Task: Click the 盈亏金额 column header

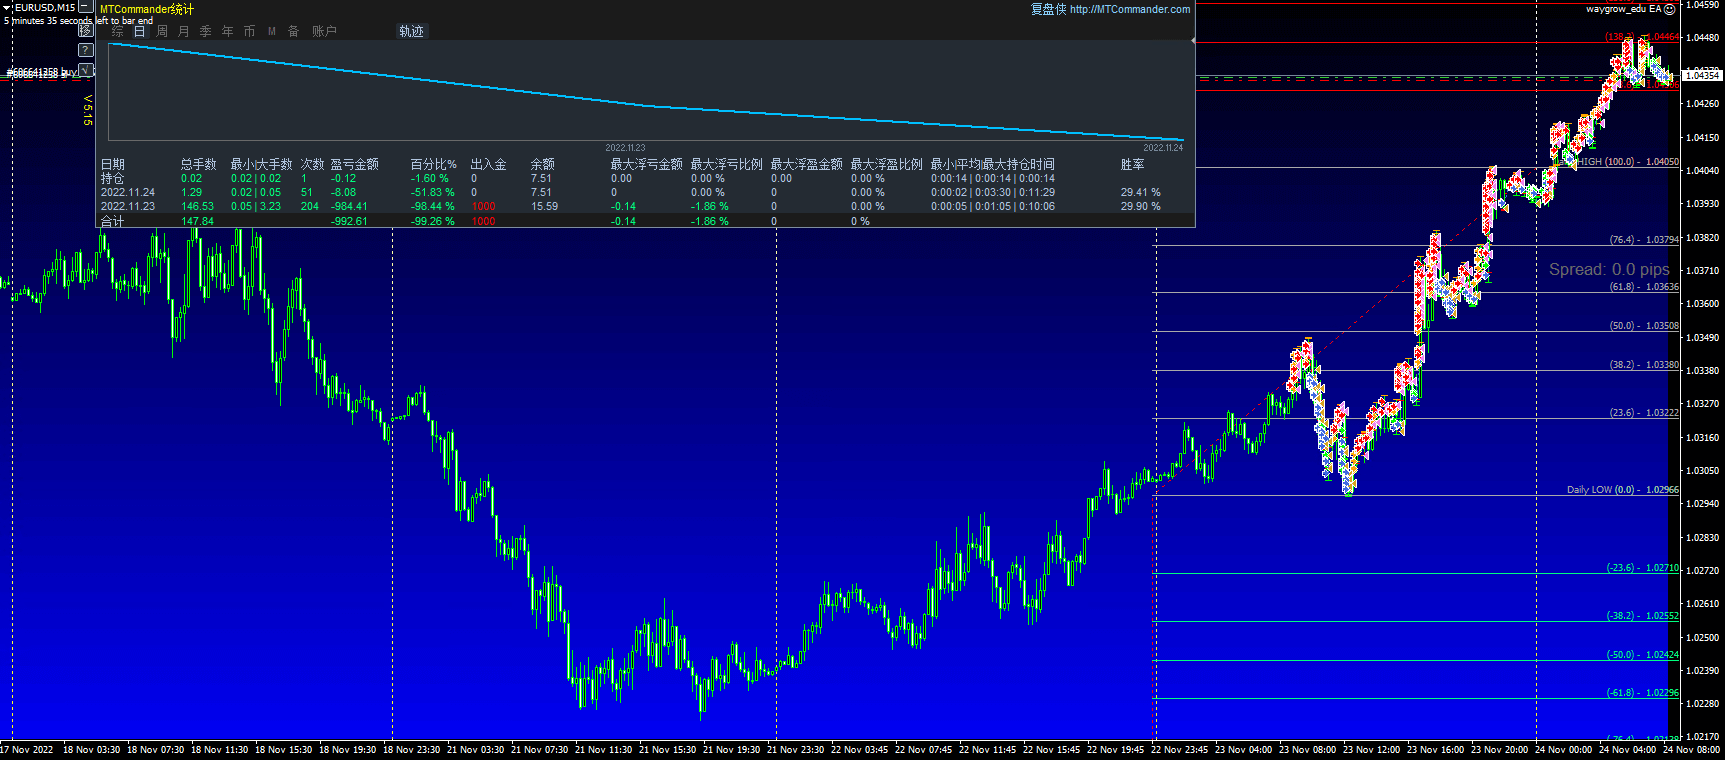Action: click(x=354, y=164)
